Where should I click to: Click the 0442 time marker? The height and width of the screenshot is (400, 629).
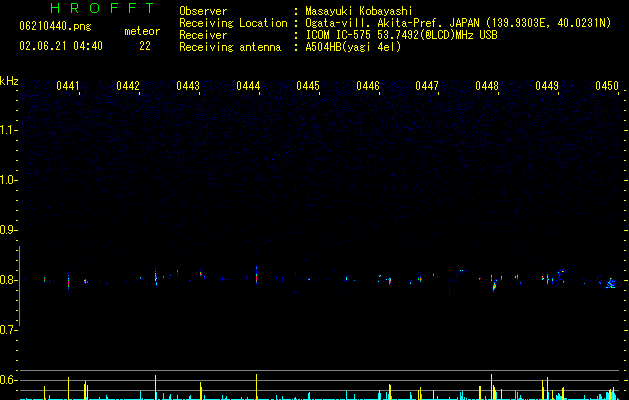(128, 85)
